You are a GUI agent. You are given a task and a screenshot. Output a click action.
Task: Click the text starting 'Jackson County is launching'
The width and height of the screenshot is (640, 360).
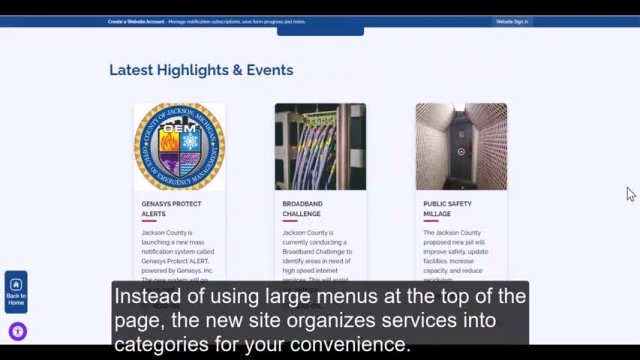point(178,256)
